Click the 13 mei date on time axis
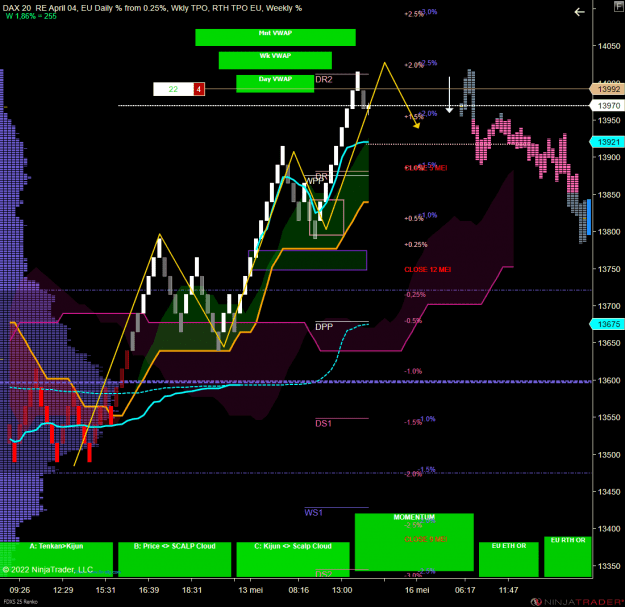This screenshot has width=625, height=607. (x=250, y=590)
